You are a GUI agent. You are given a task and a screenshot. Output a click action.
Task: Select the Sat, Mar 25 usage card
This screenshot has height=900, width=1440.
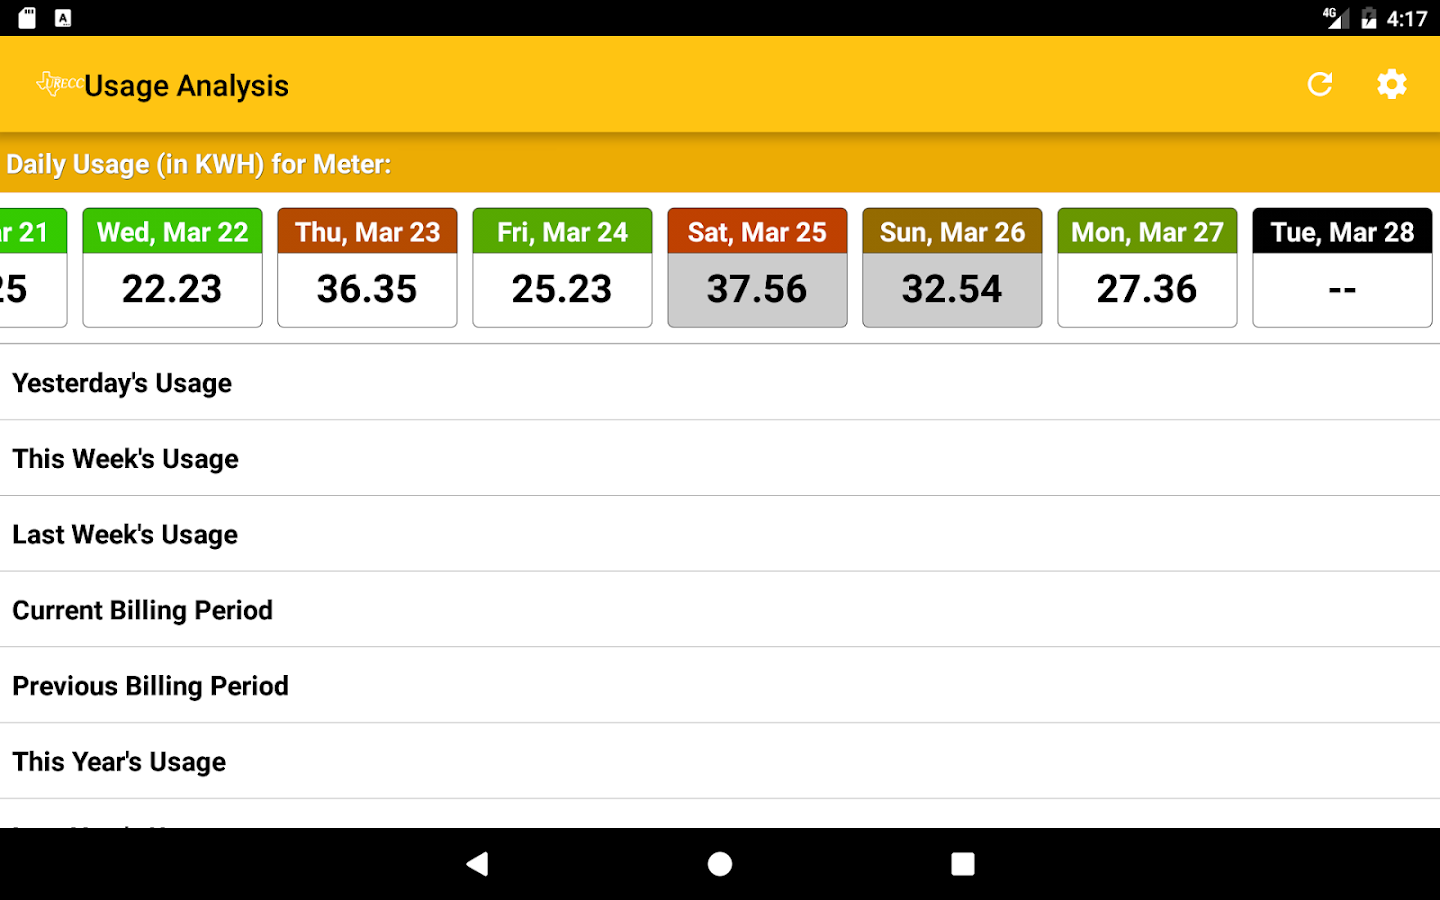[757, 267]
